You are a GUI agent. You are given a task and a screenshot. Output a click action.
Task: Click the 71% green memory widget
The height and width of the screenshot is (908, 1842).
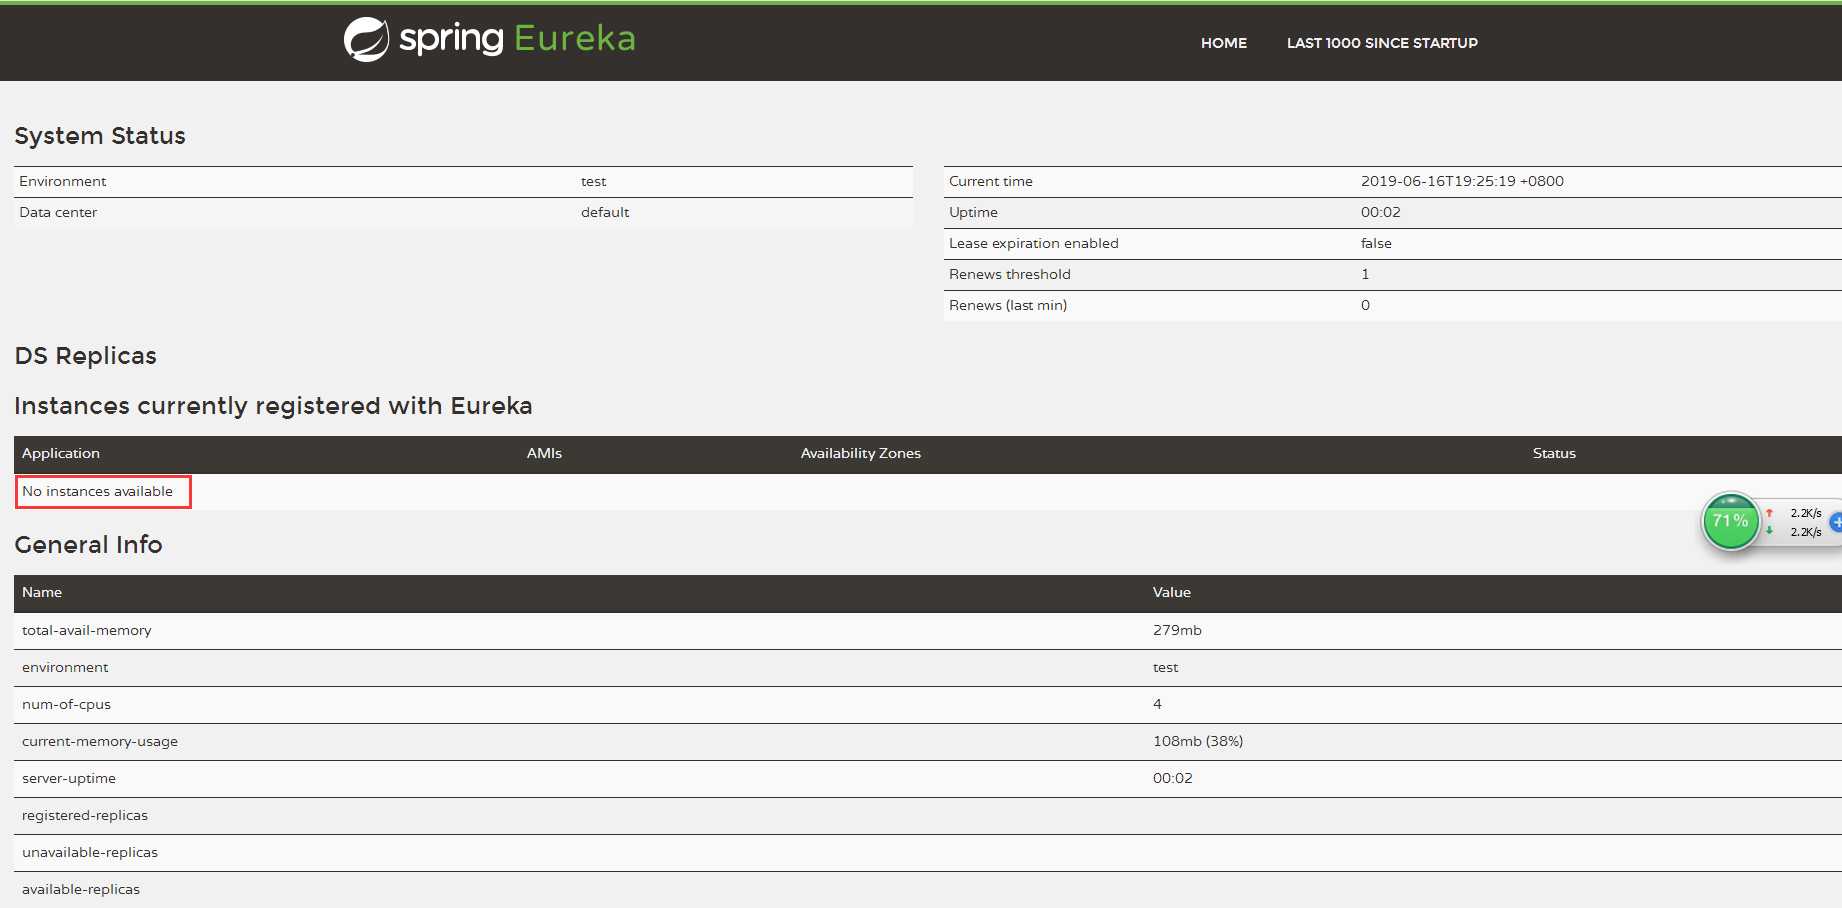coord(1730,521)
